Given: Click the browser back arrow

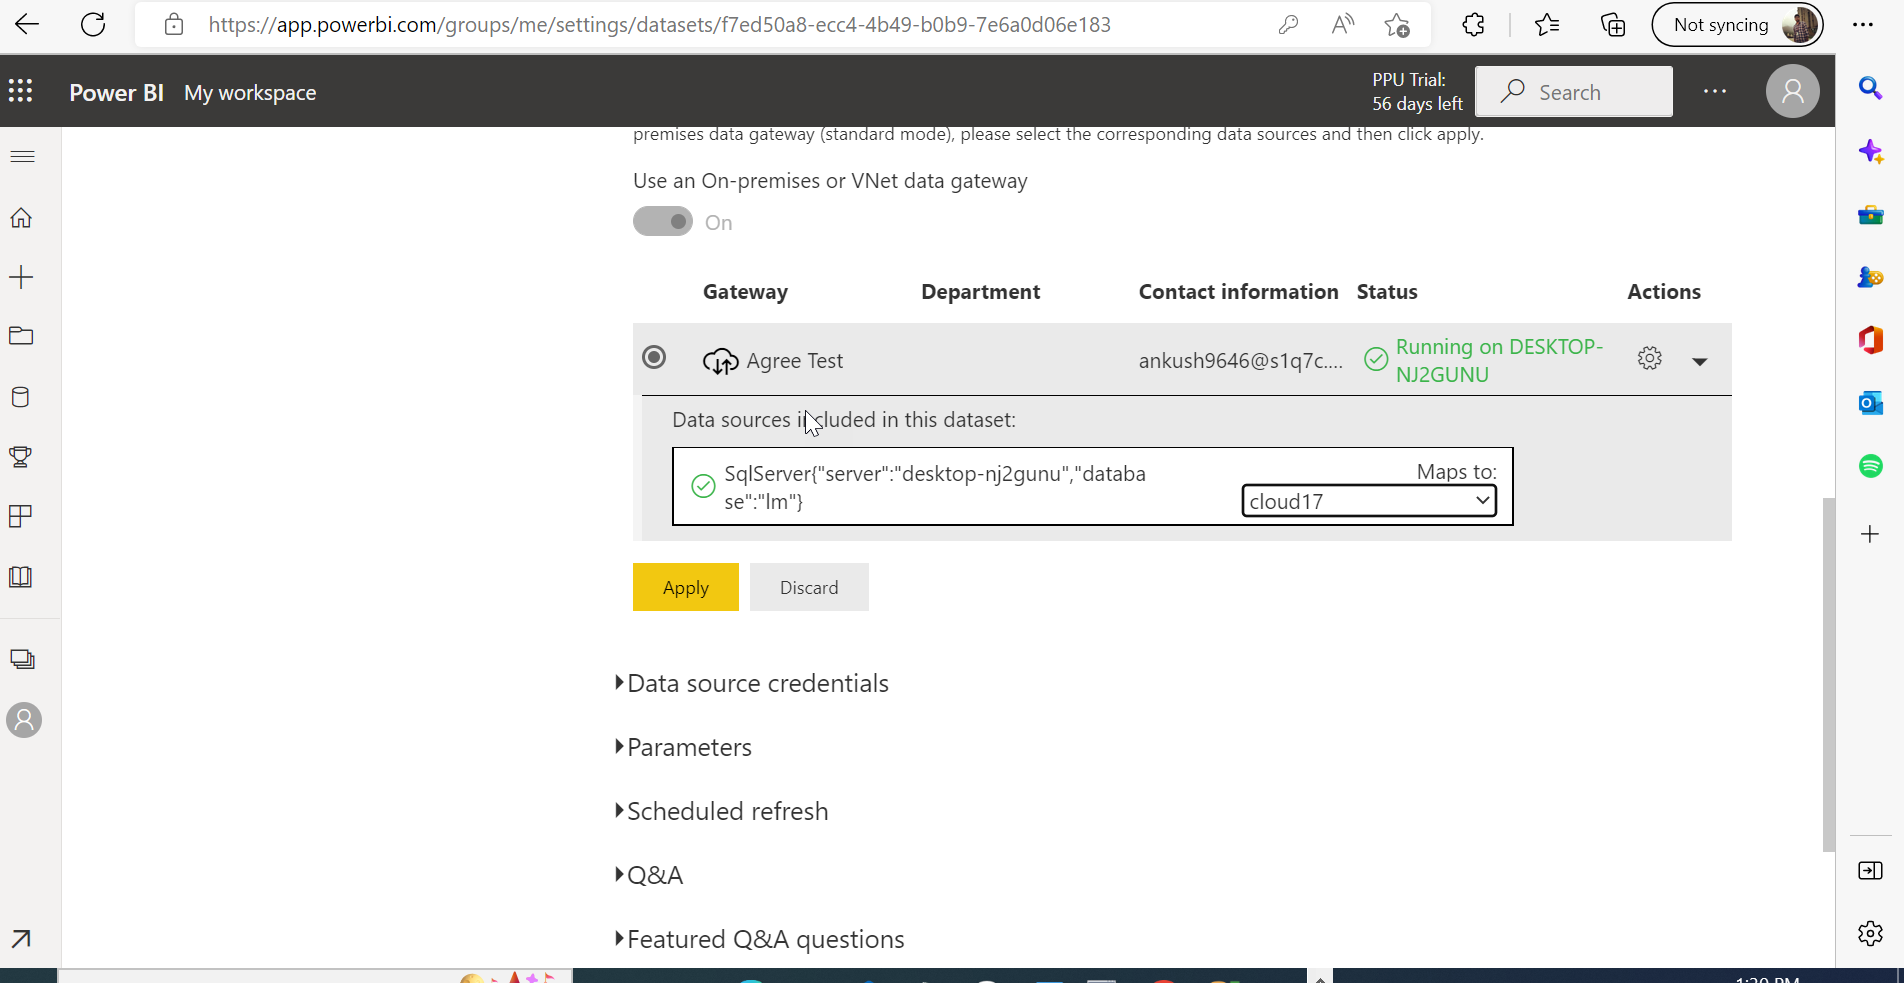Looking at the screenshot, I should (27, 25).
